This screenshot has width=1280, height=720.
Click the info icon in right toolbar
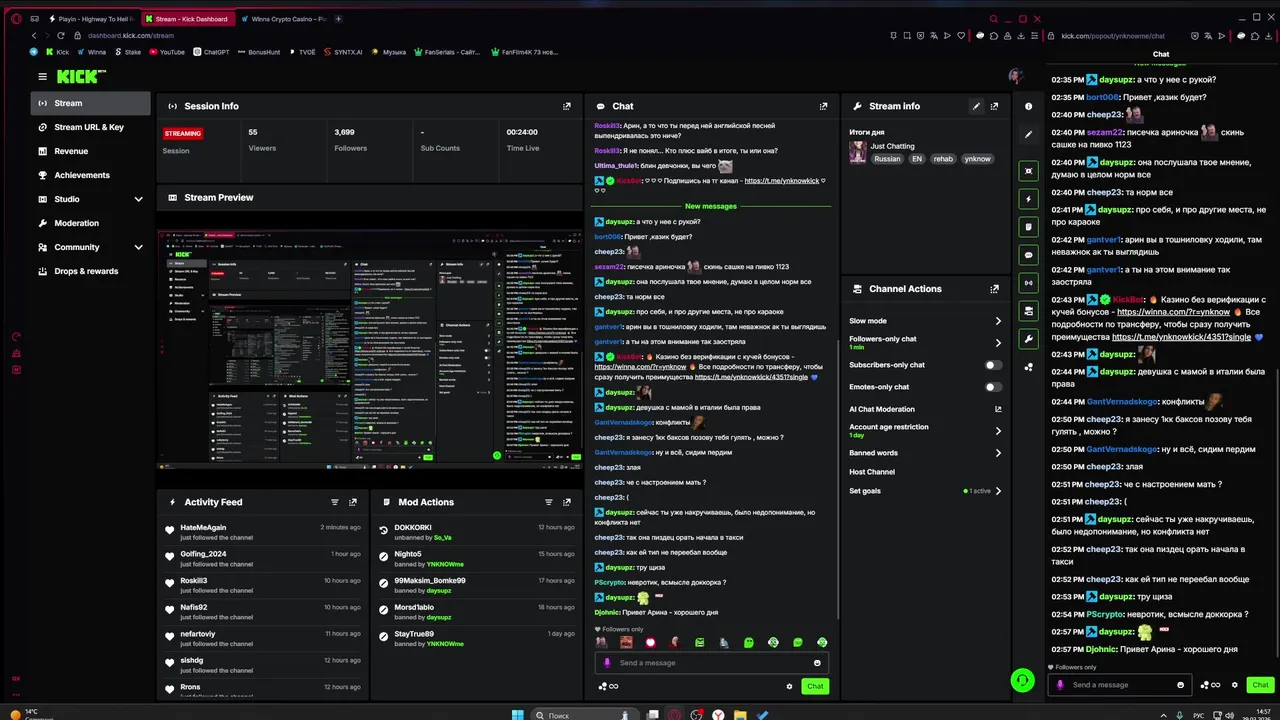1028,106
